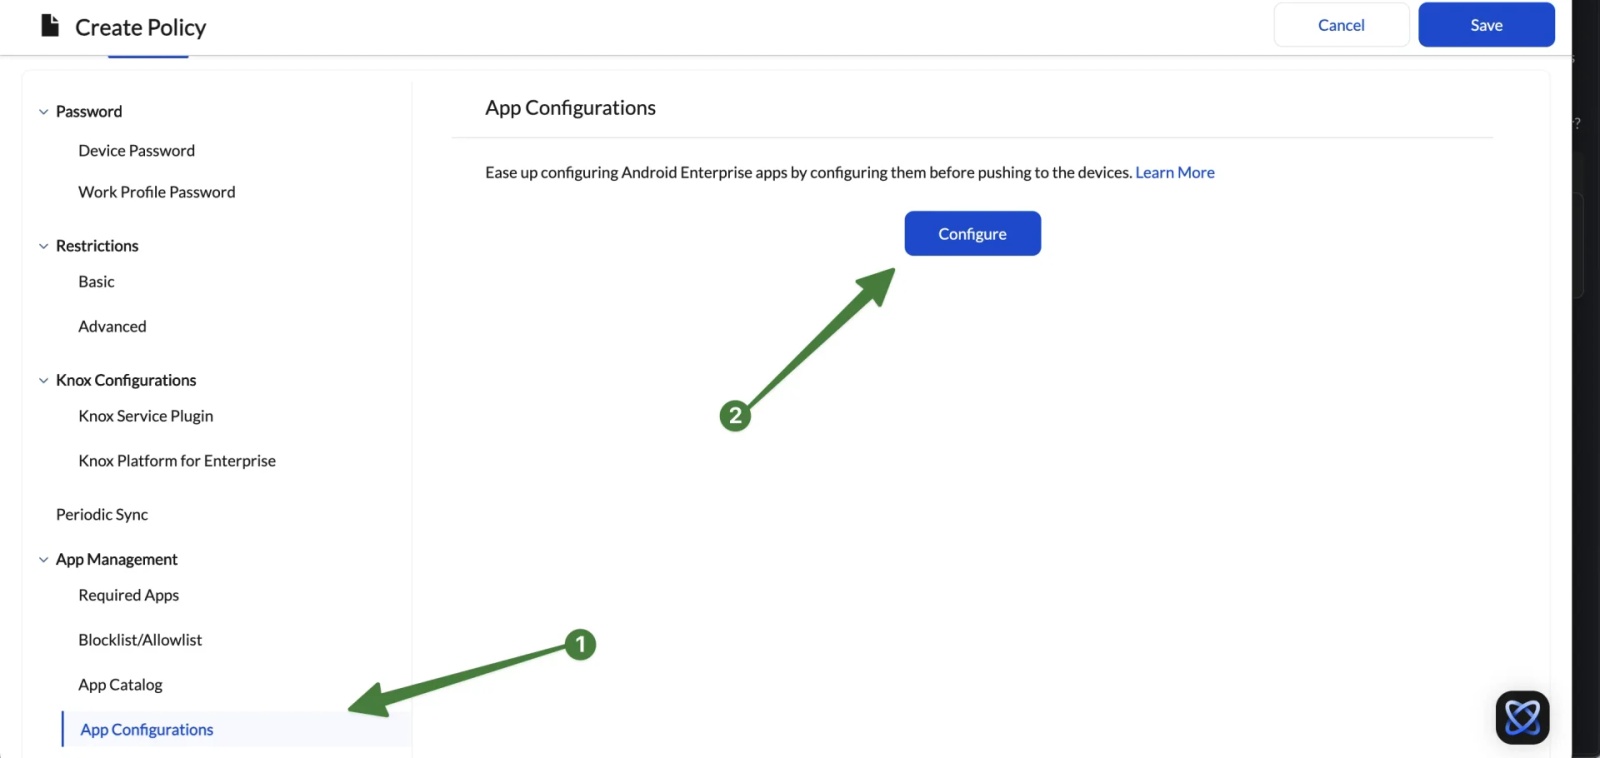Screen dimensions: 1600x758
Task: Select Knox Service Plugin
Action: click(145, 416)
